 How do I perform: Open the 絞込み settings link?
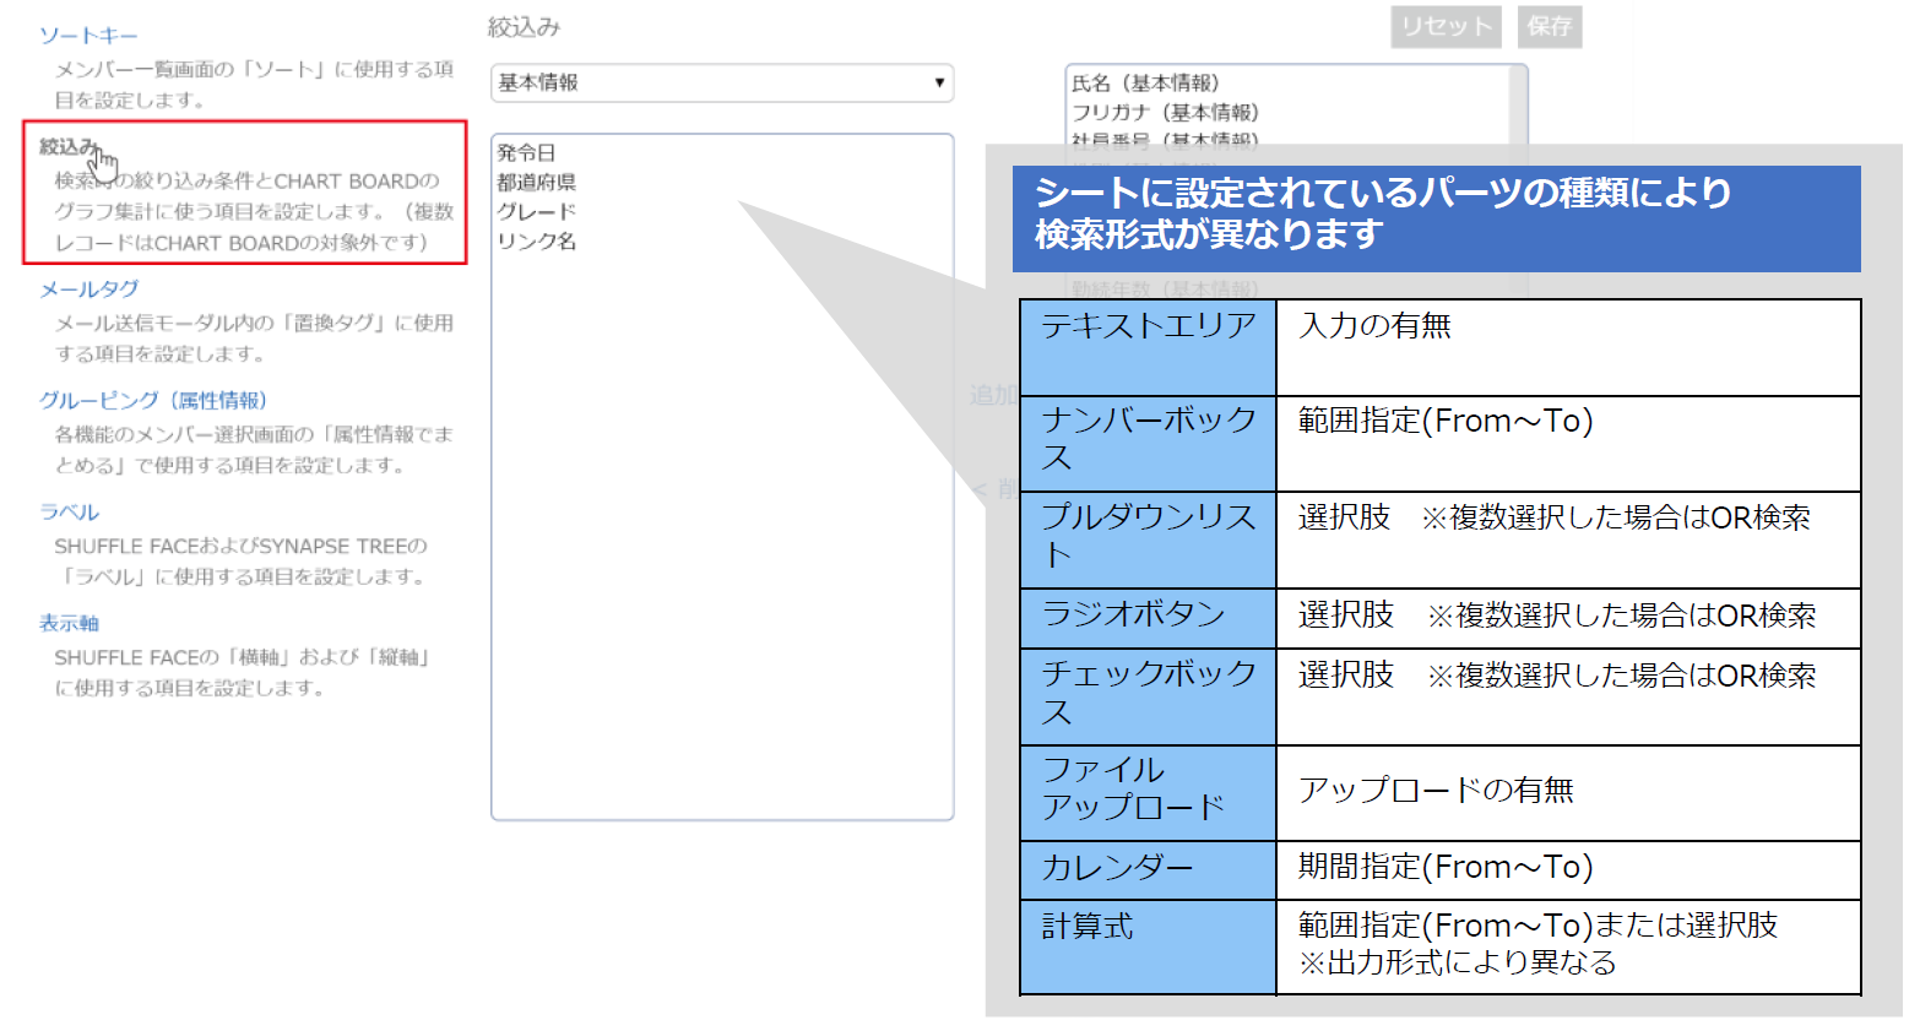(69, 147)
